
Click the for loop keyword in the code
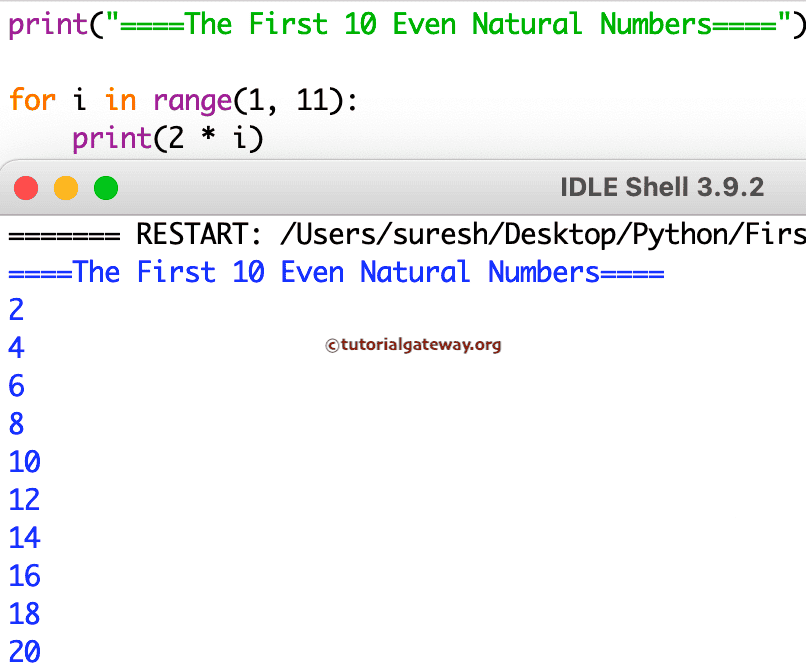(x=33, y=100)
